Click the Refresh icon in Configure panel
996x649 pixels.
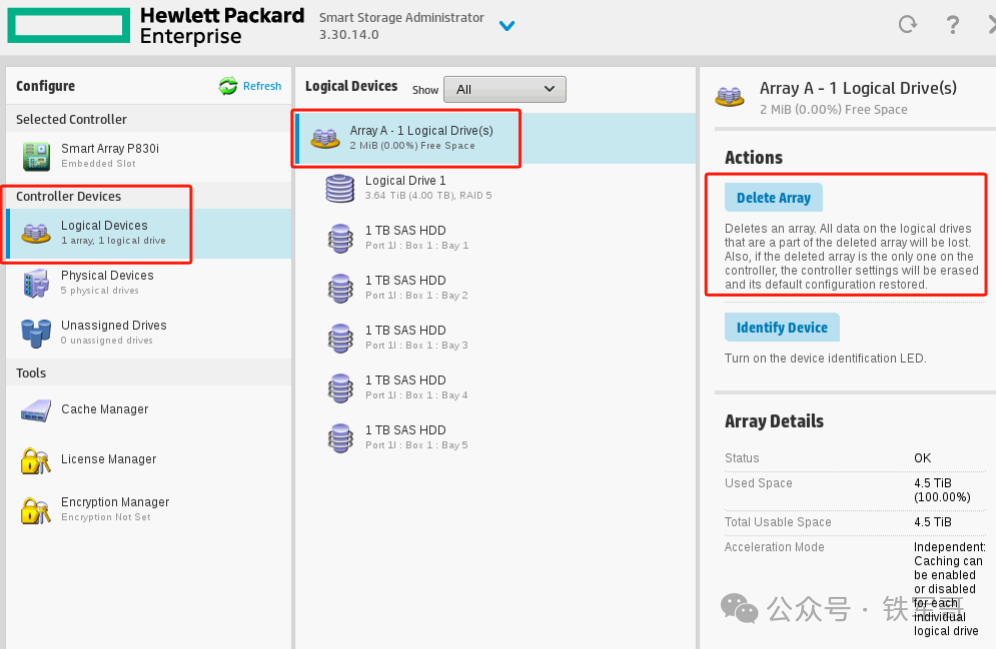pyautogui.click(x=227, y=86)
